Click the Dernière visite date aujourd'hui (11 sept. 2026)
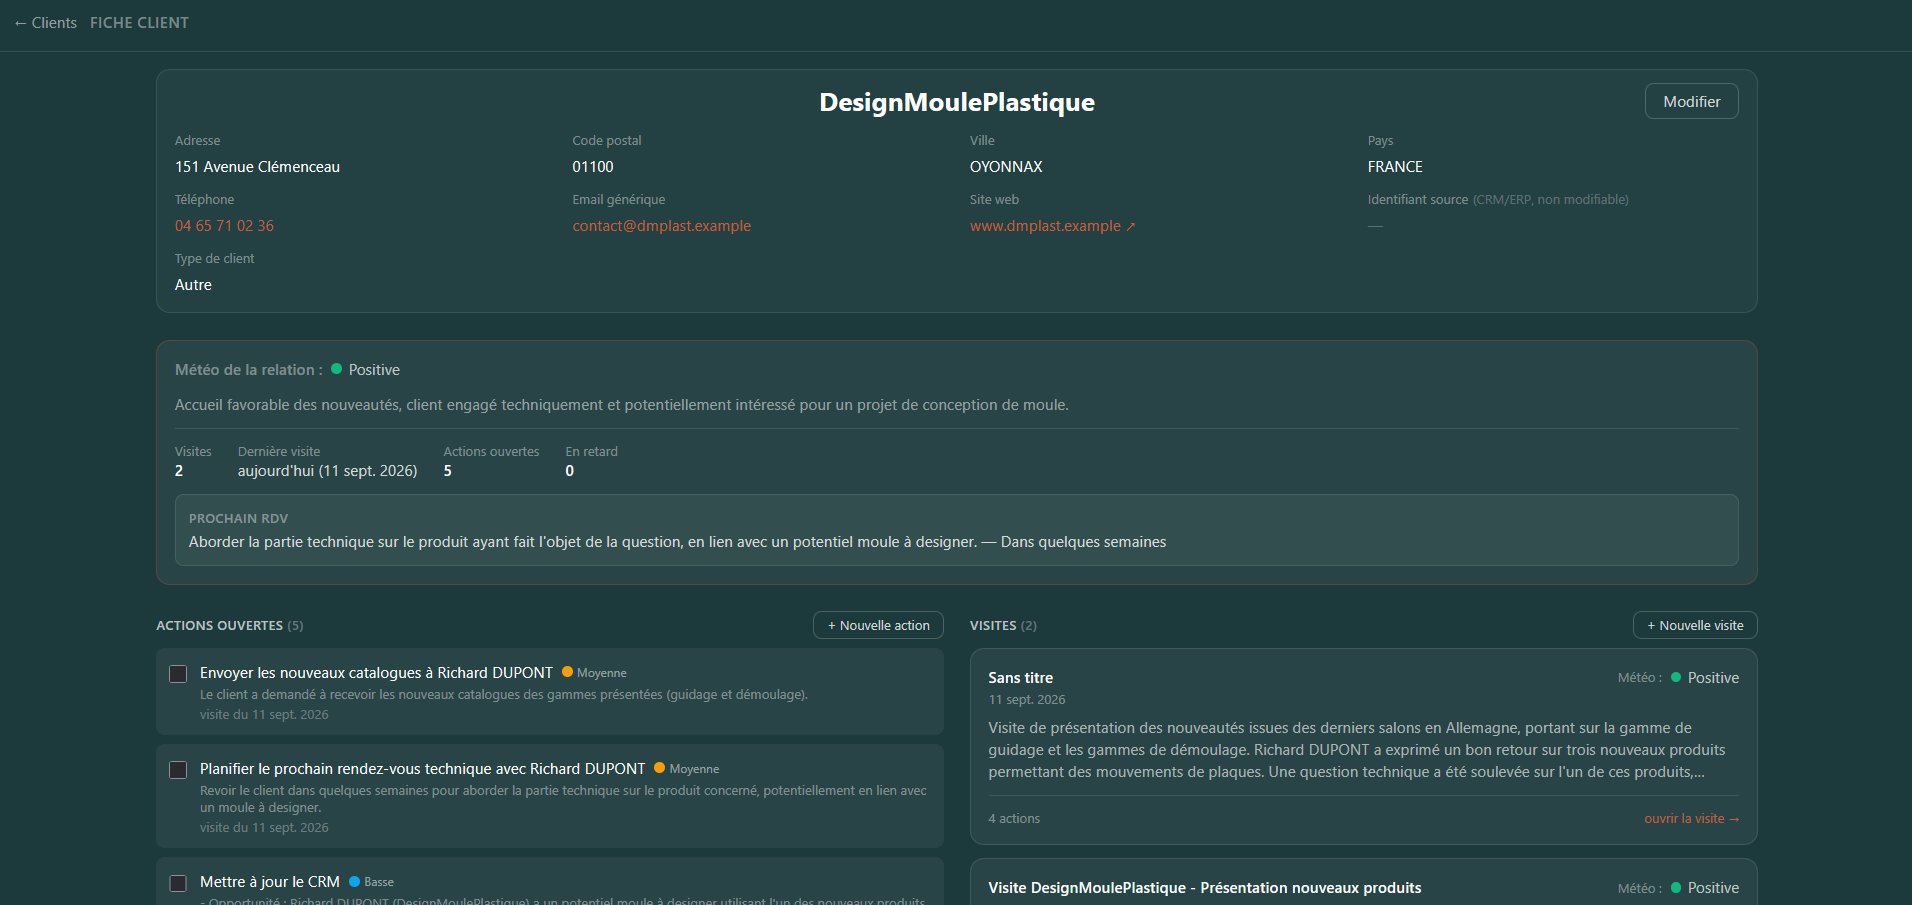The image size is (1912, 905). pos(327,471)
